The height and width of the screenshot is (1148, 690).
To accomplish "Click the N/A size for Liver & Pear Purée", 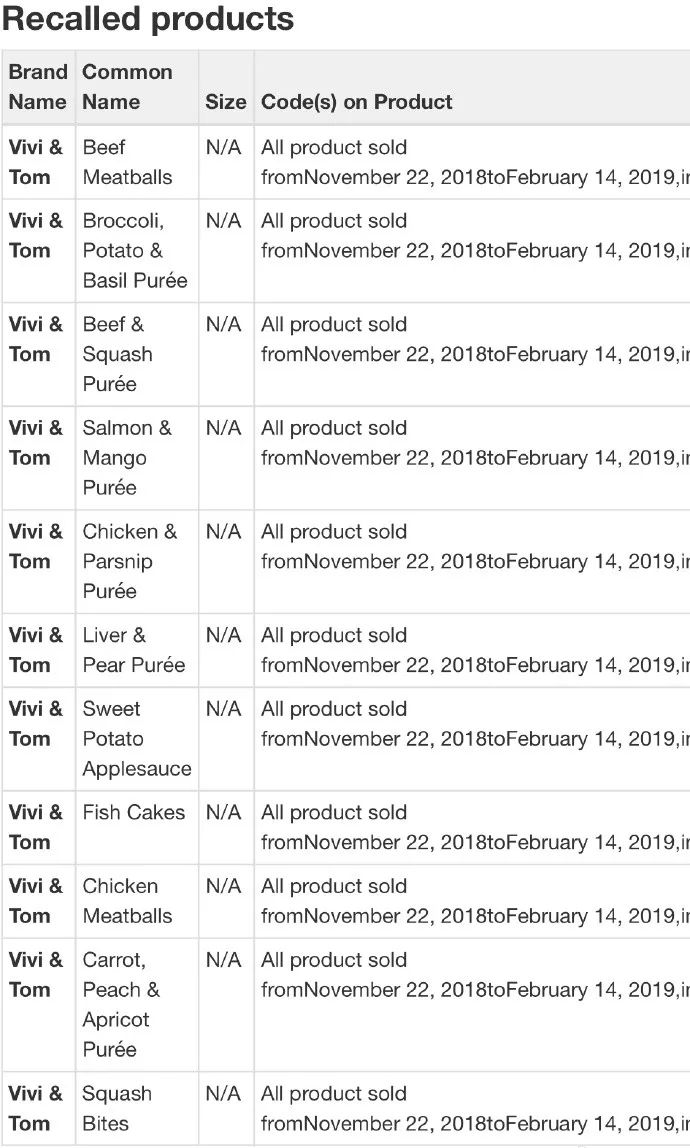I will [x=223, y=635].
